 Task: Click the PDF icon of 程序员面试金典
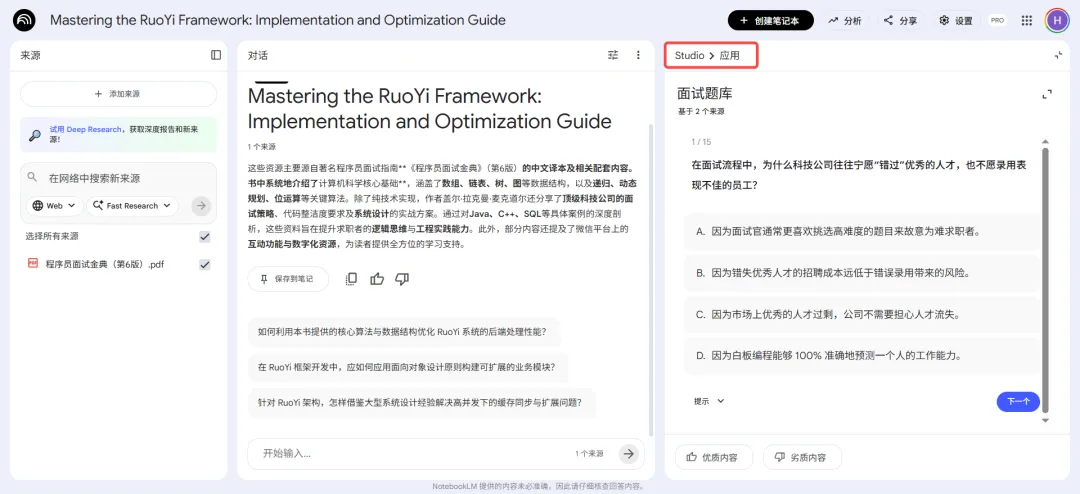(32, 263)
